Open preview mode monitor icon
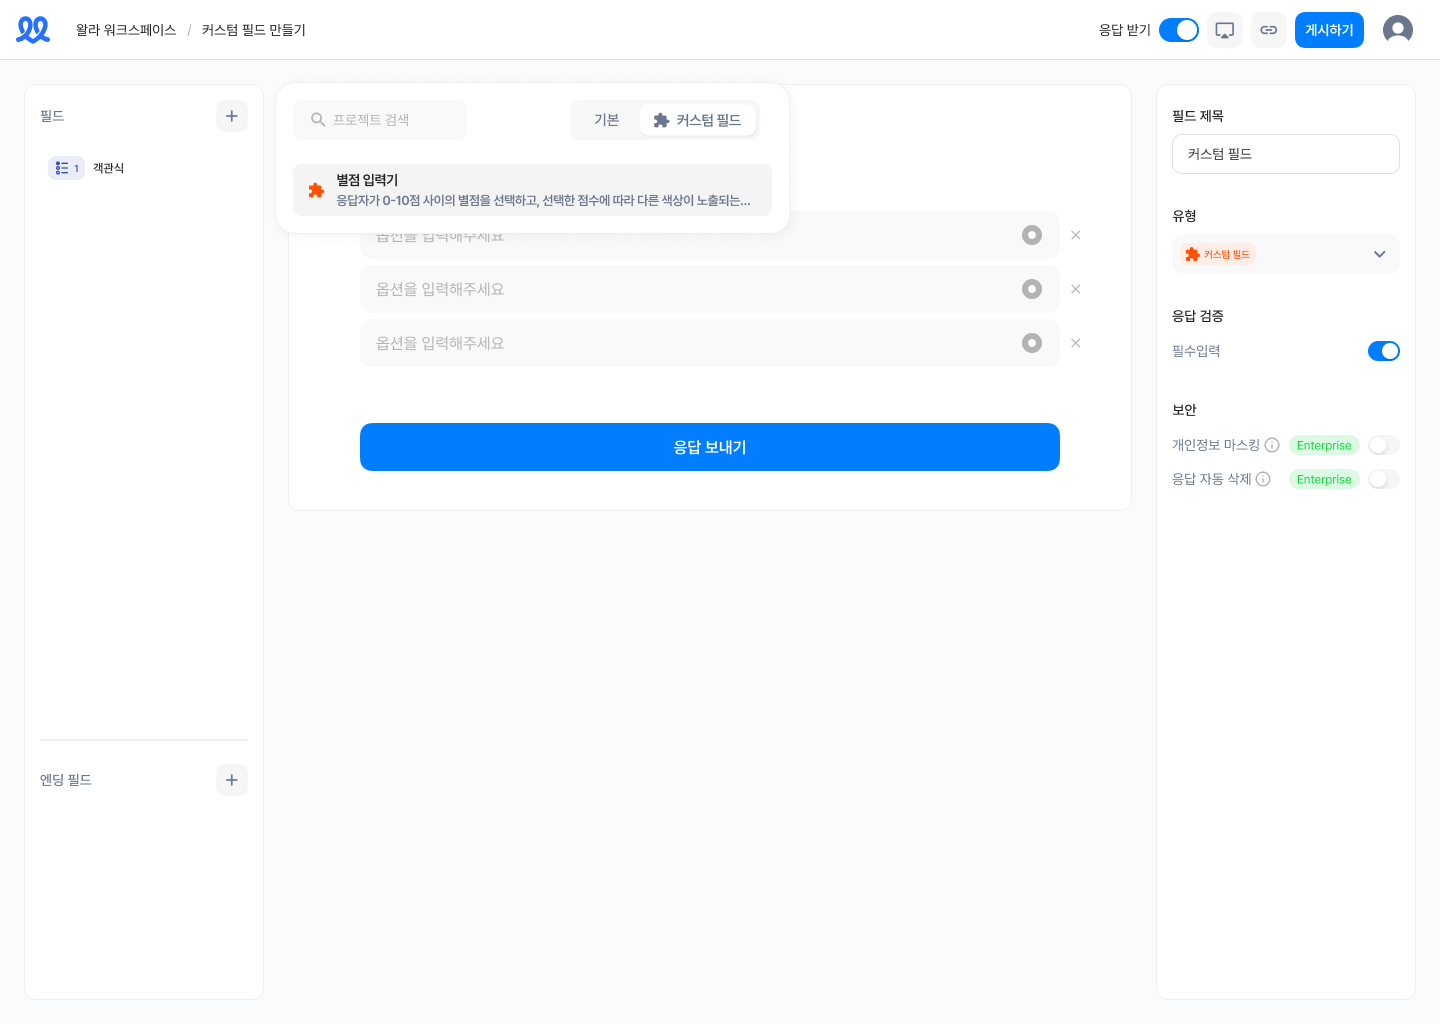This screenshot has width=1440, height=1024. coord(1225,30)
